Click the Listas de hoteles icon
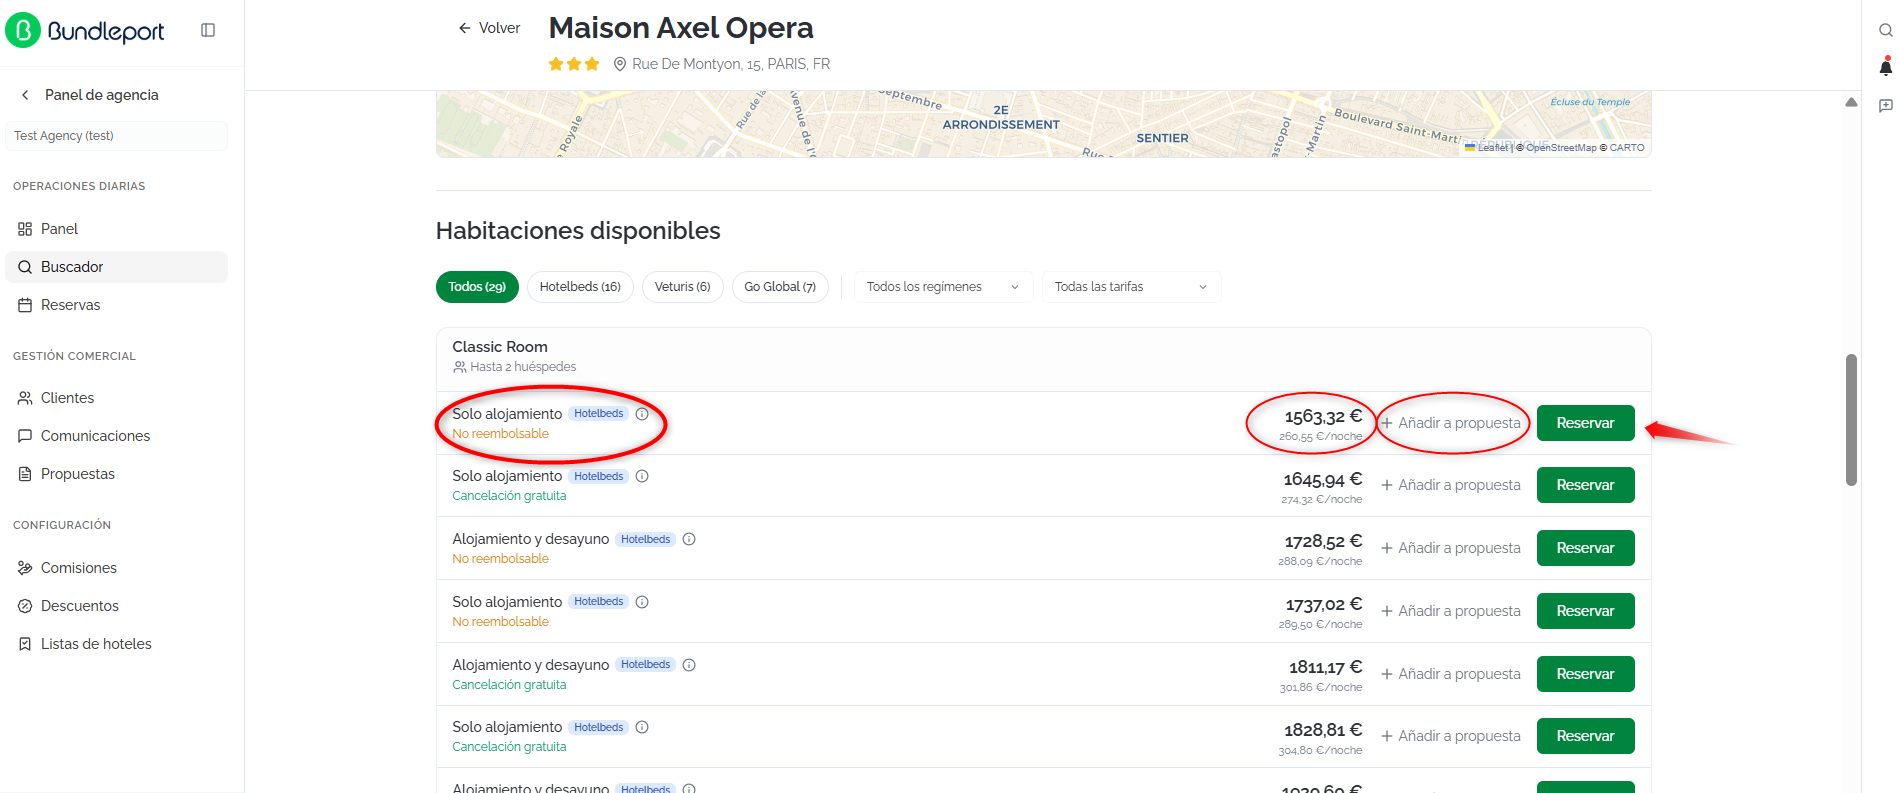The image size is (1896, 793). click(x=25, y=644)
